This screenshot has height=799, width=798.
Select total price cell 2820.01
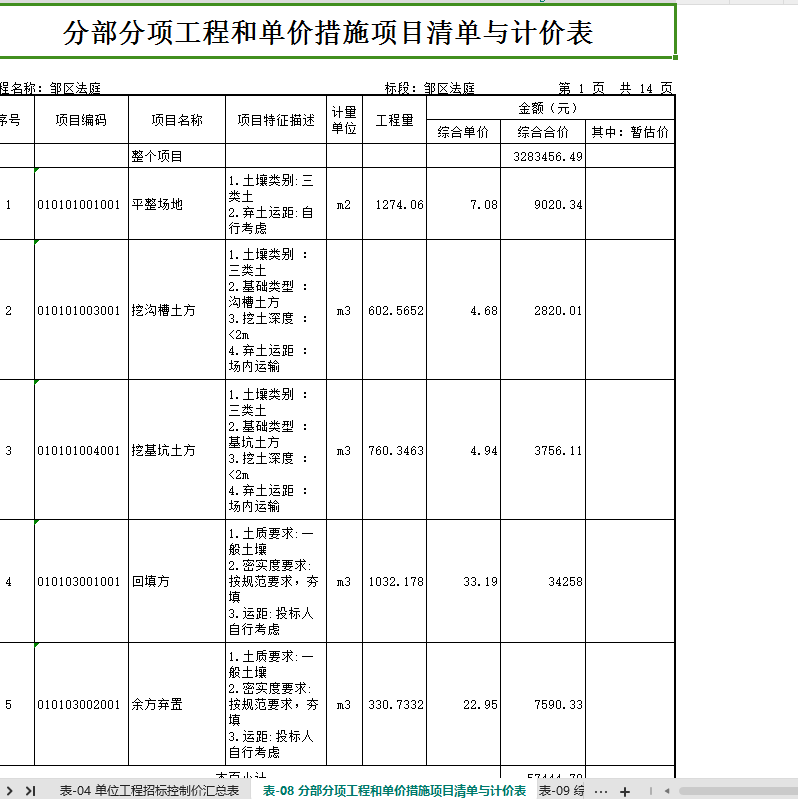pyautogui.click(x=543, y=310)
